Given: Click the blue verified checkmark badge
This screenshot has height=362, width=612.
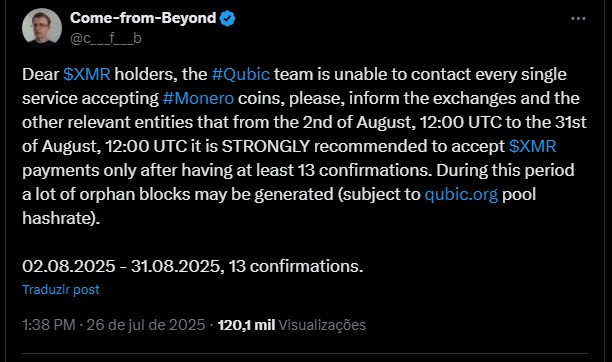Looking at the screenshot, I should (228, 18).
